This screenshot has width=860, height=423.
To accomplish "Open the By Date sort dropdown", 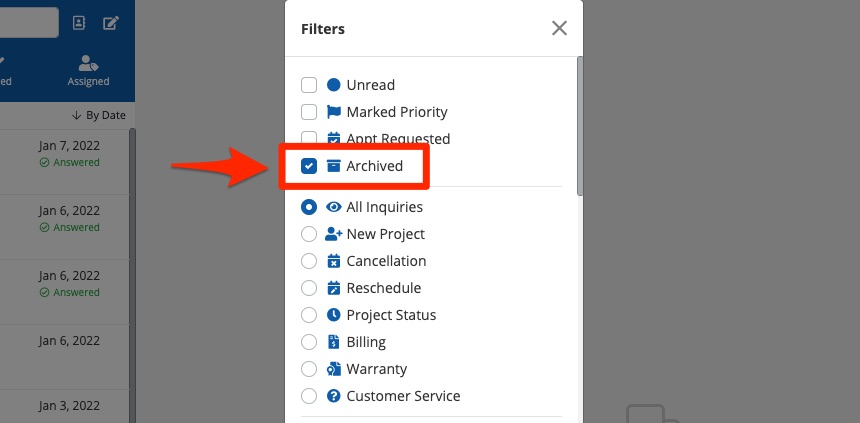I will [x=98, y=115].
